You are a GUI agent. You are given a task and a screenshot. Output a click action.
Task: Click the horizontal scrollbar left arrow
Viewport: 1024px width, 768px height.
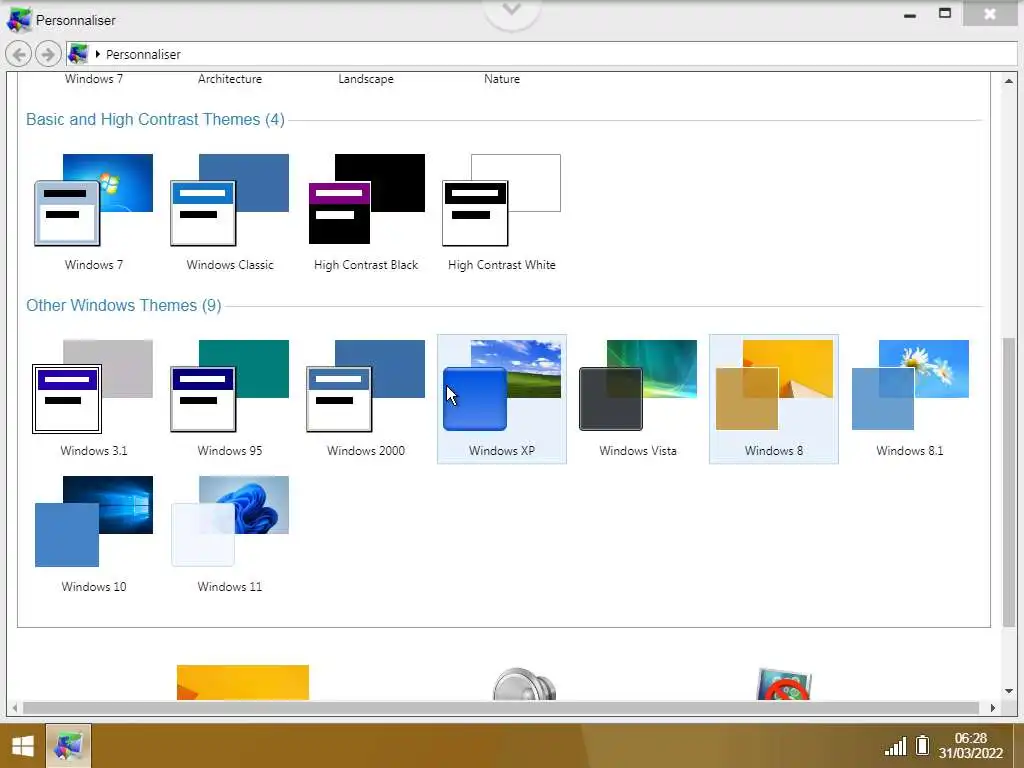pos(15,708)
